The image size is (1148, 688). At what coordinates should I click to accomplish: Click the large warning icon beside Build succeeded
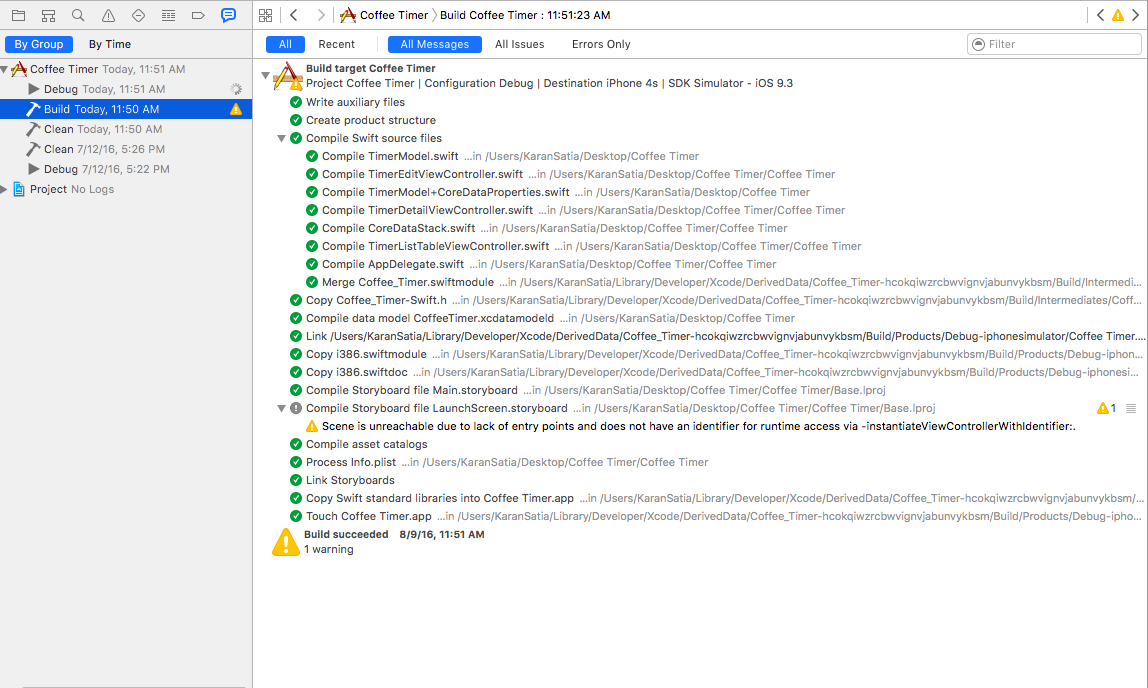(x=286, y=542)
